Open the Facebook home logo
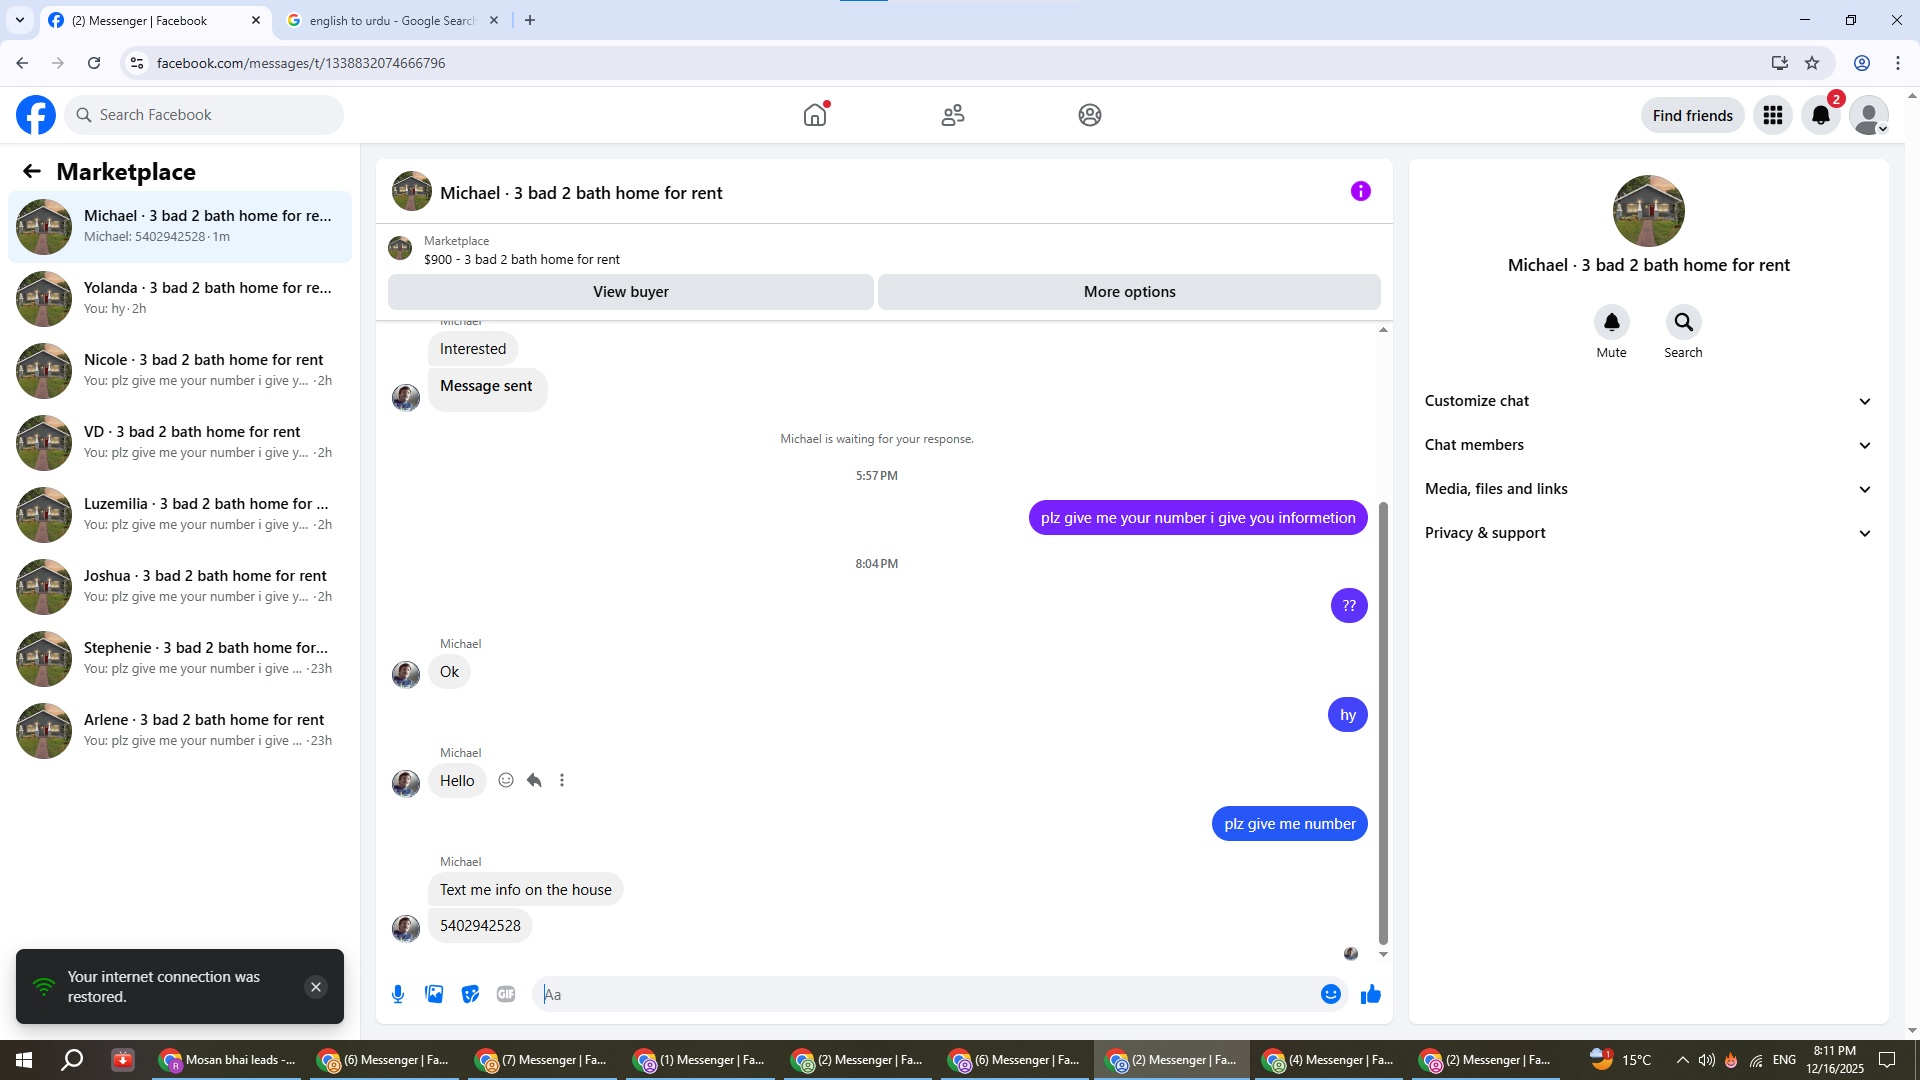 (36, 115)
